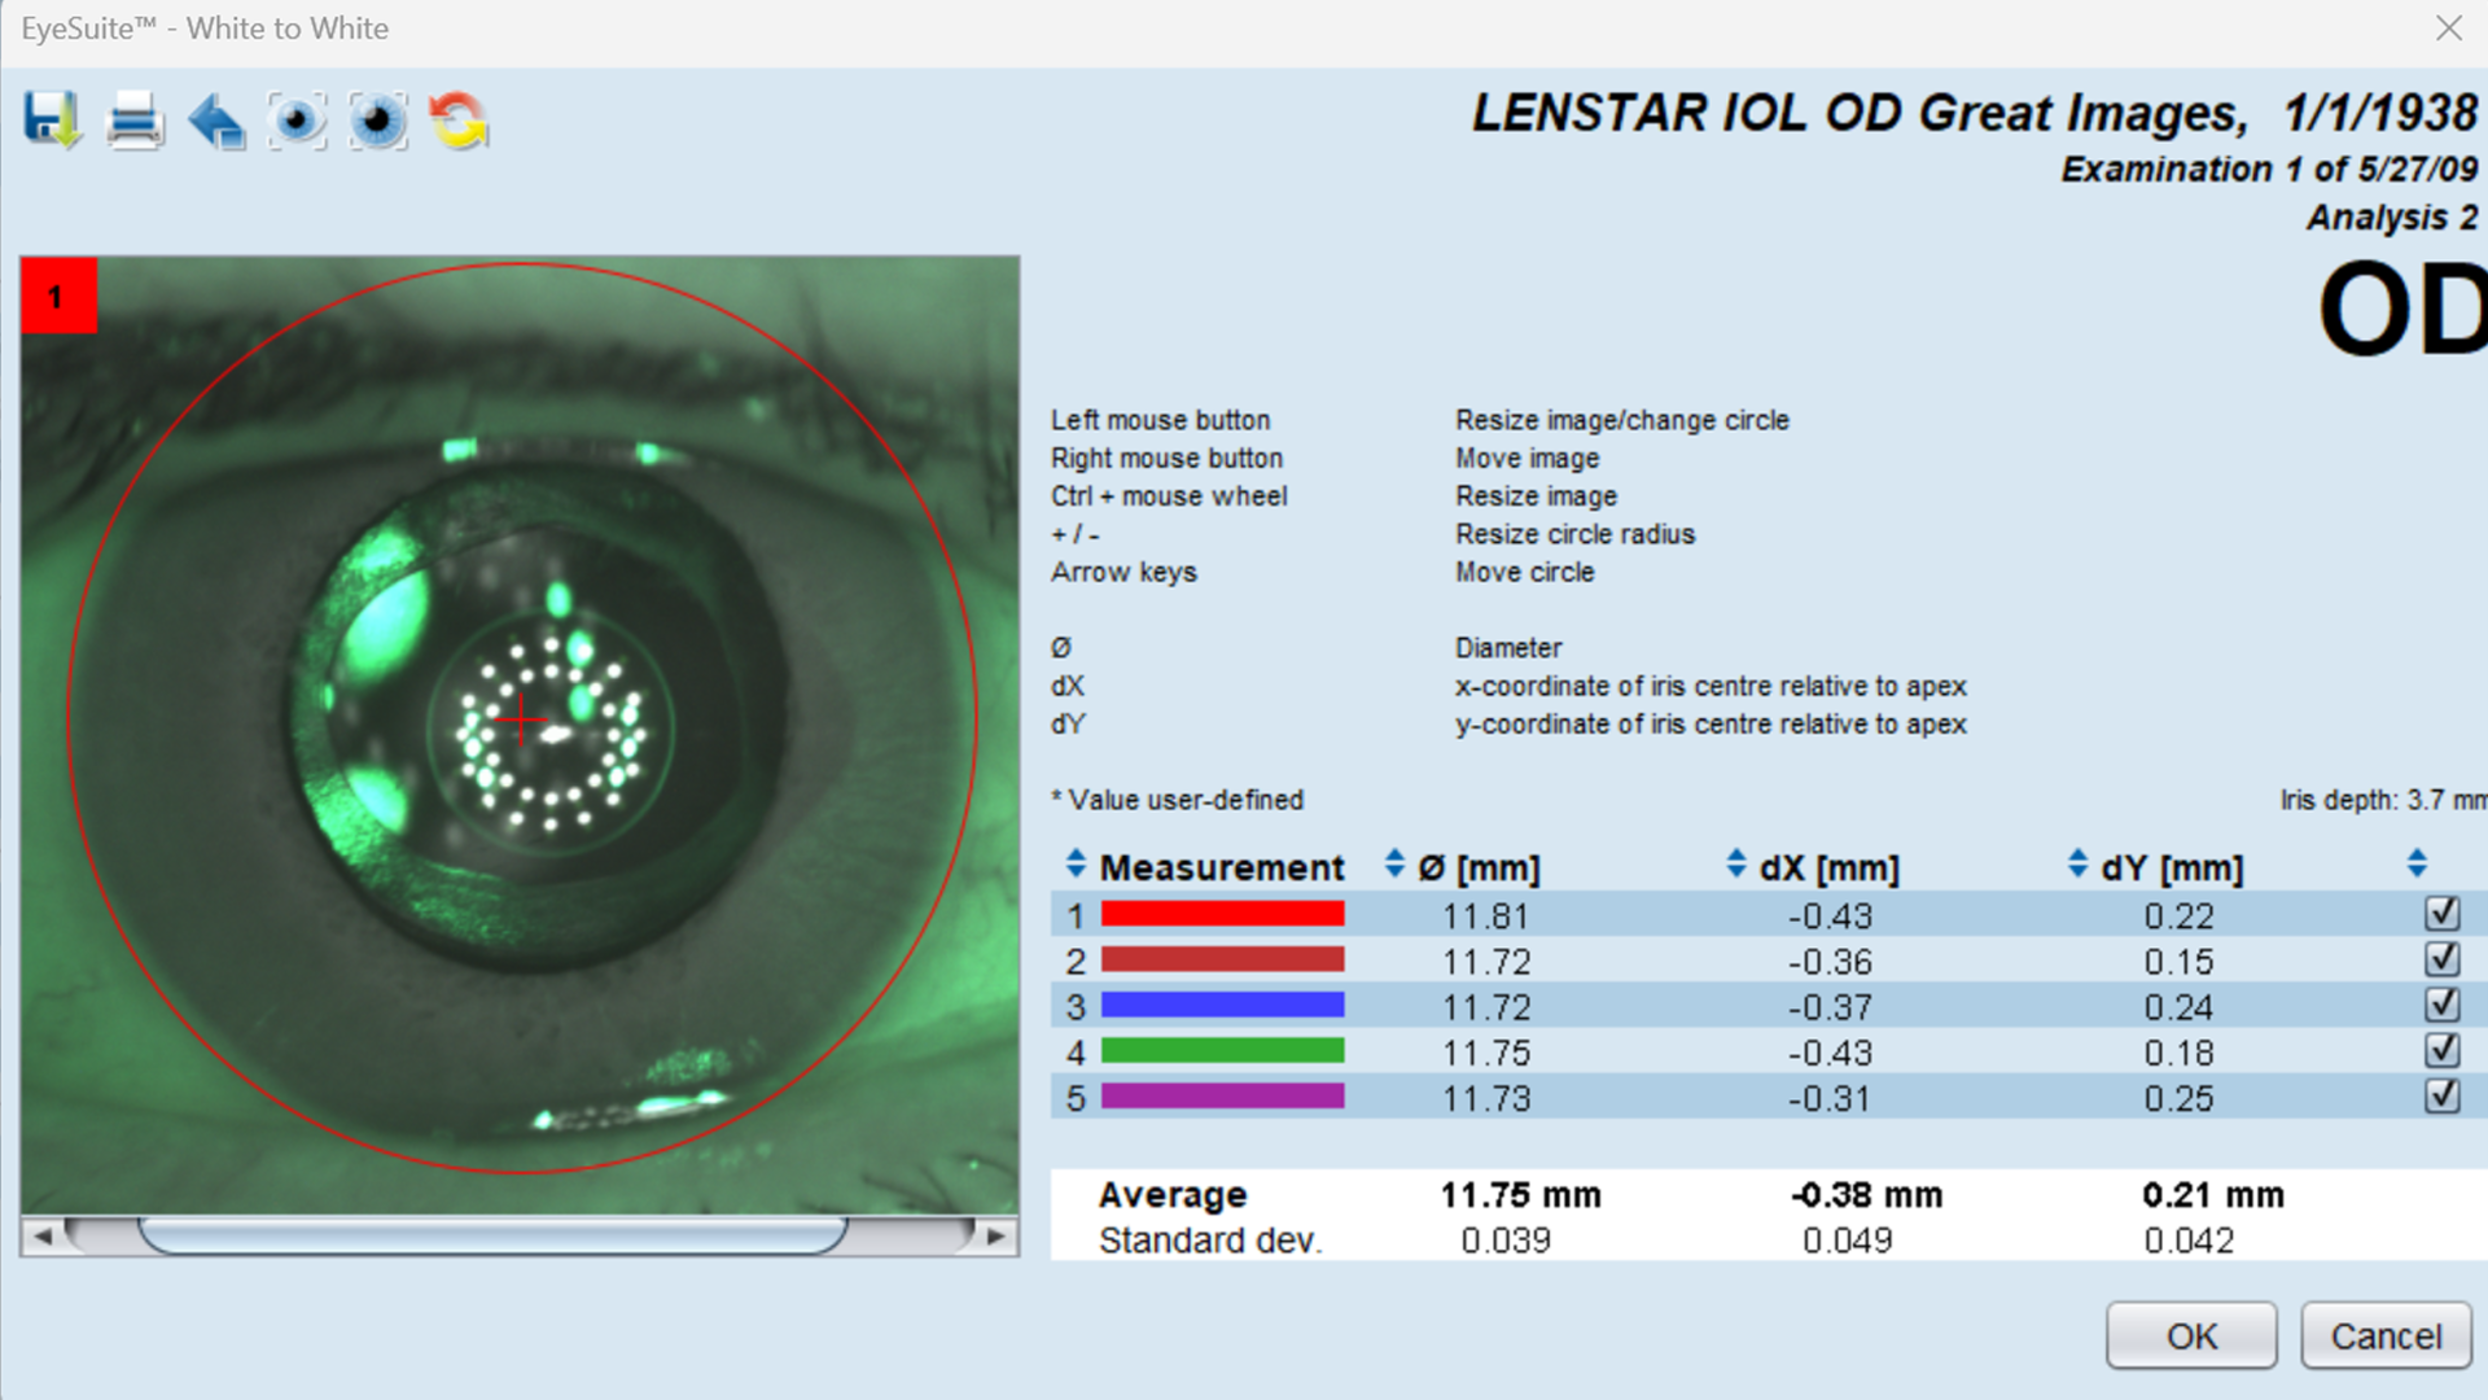The image size is (2488, 1400).
Task: Print the measurement report
Action: 135,120
